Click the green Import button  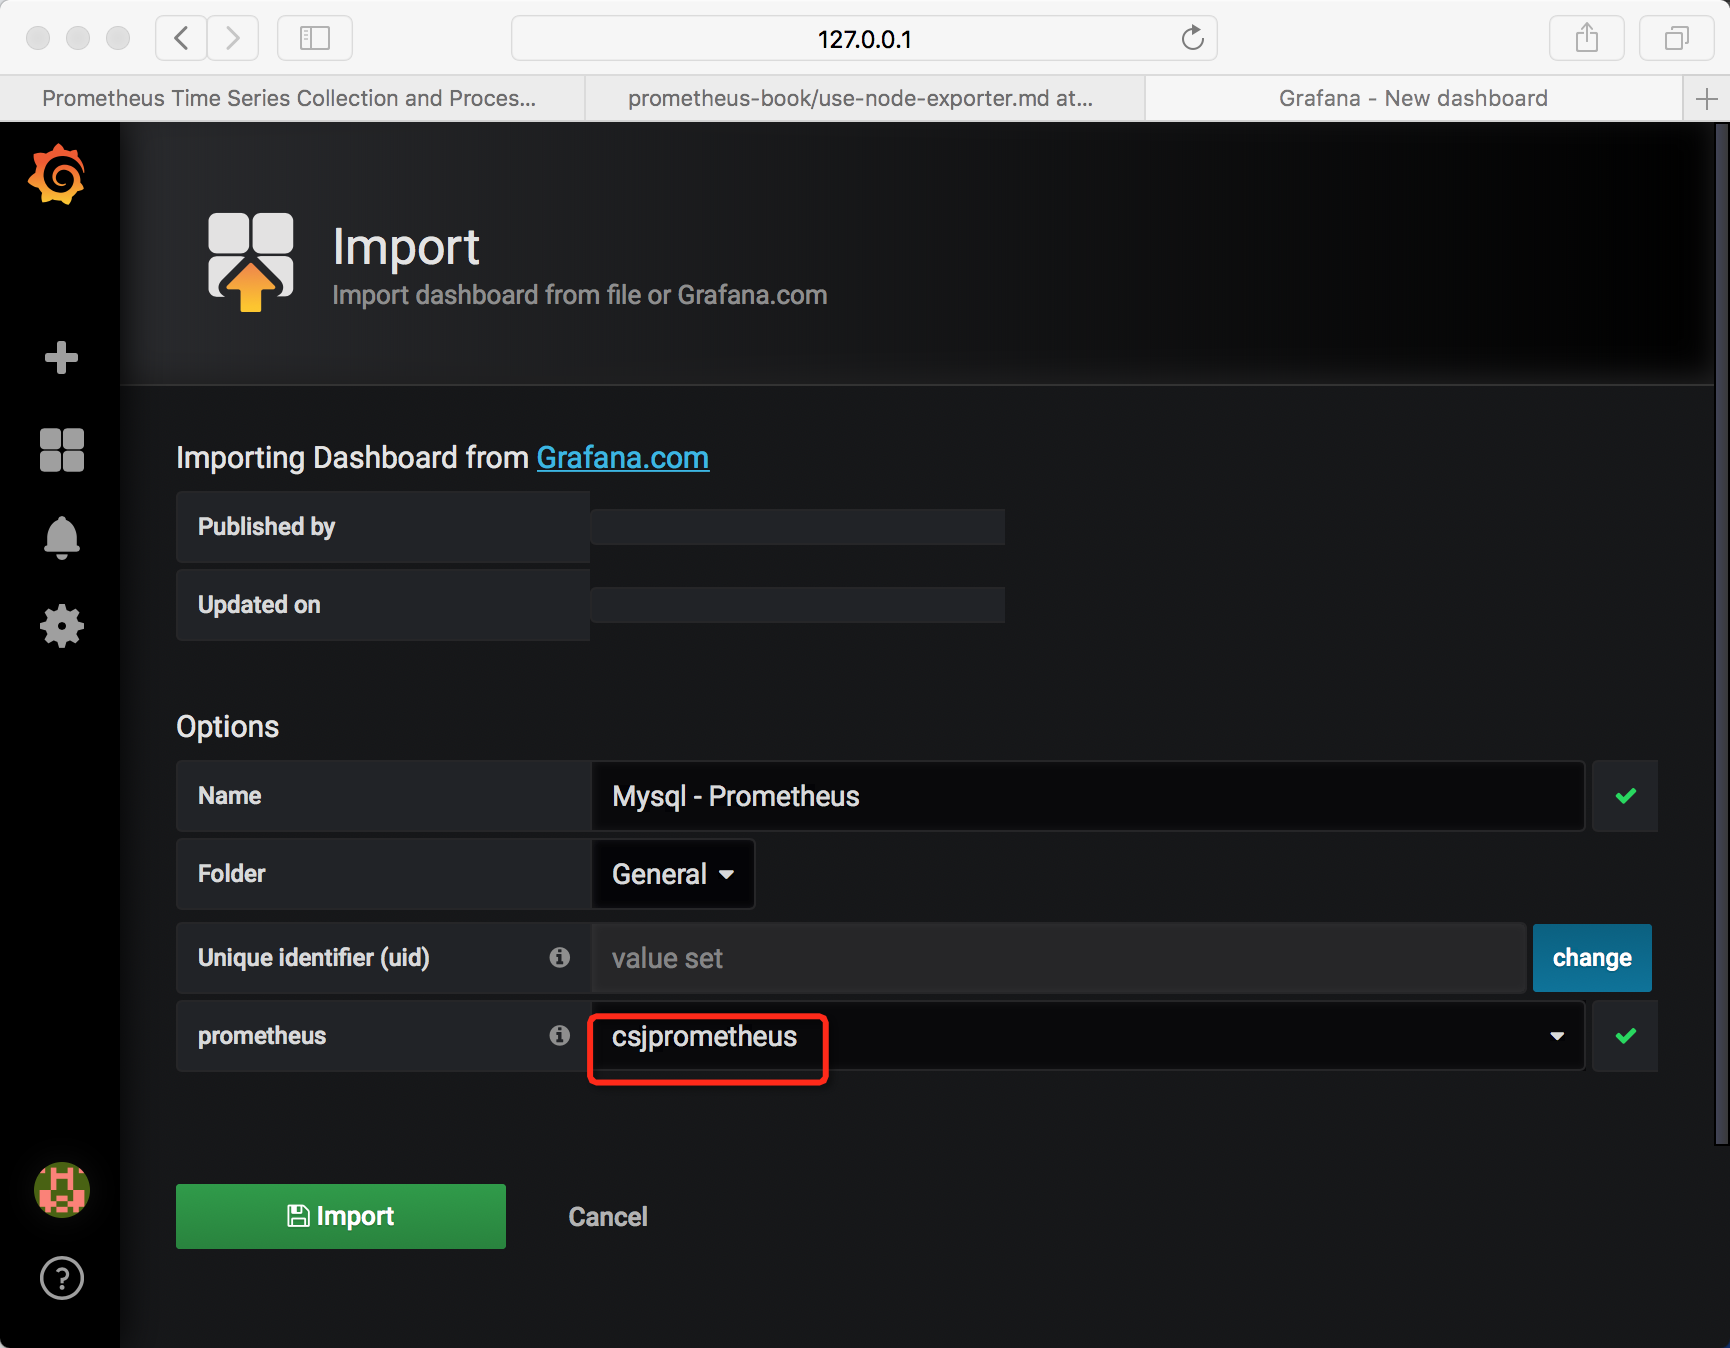click(341, 1216)
